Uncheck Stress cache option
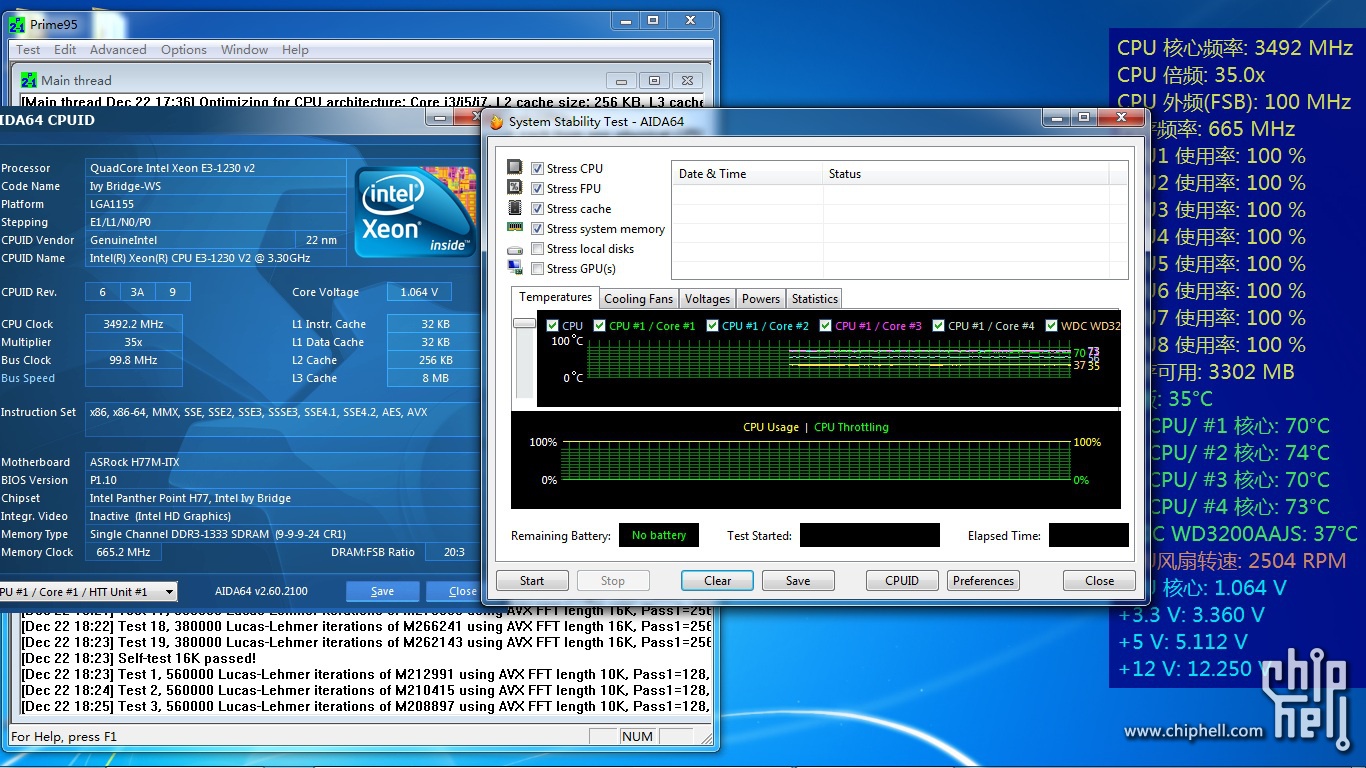The width and height of the screenshot is (1366, 768). coord(538,209)
